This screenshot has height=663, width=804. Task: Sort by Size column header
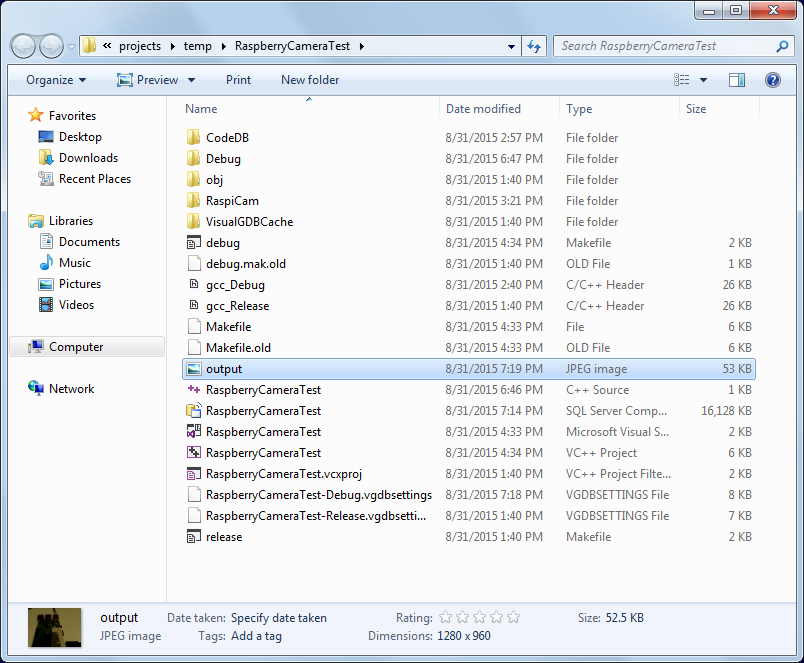pyautogui.click(x=696, y=109)
